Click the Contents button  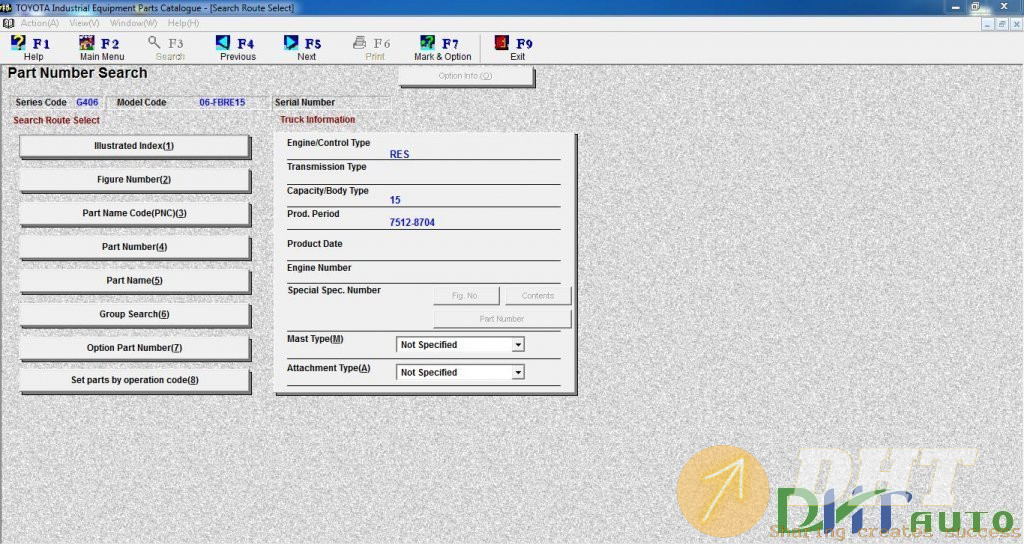point(537,296)
